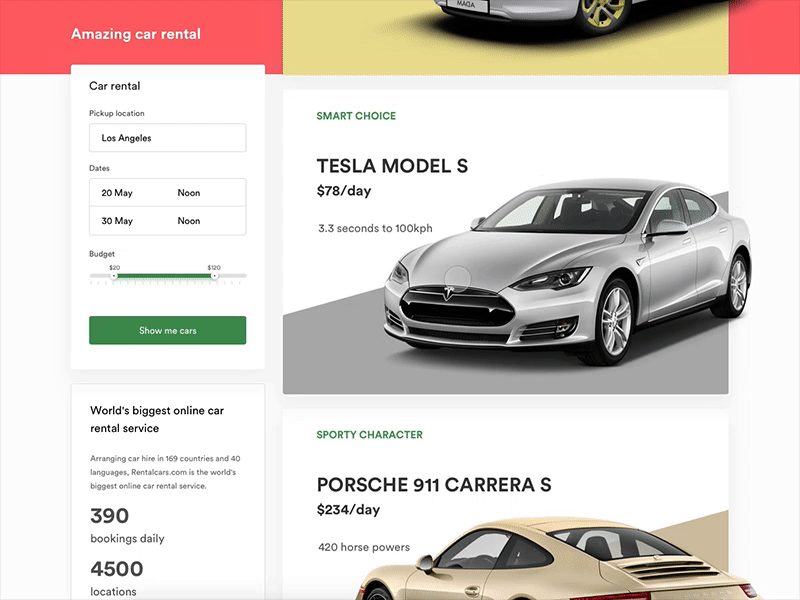Screen dimensions: 800x600
Task: Click the gold Porsche car image
Action: [x=556, y=559]
